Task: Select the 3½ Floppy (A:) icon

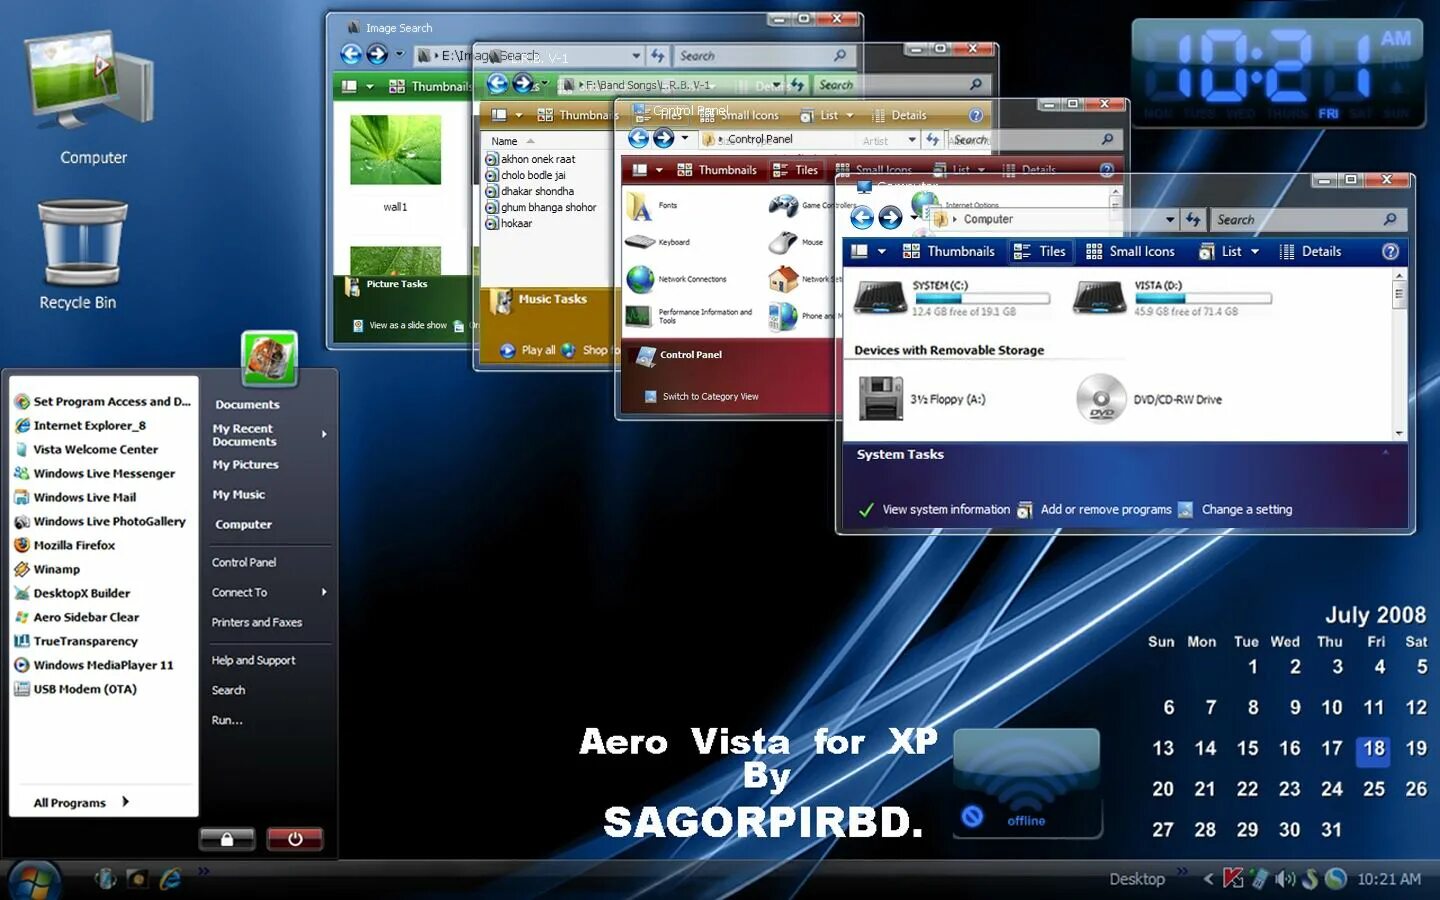Action: 881,398
